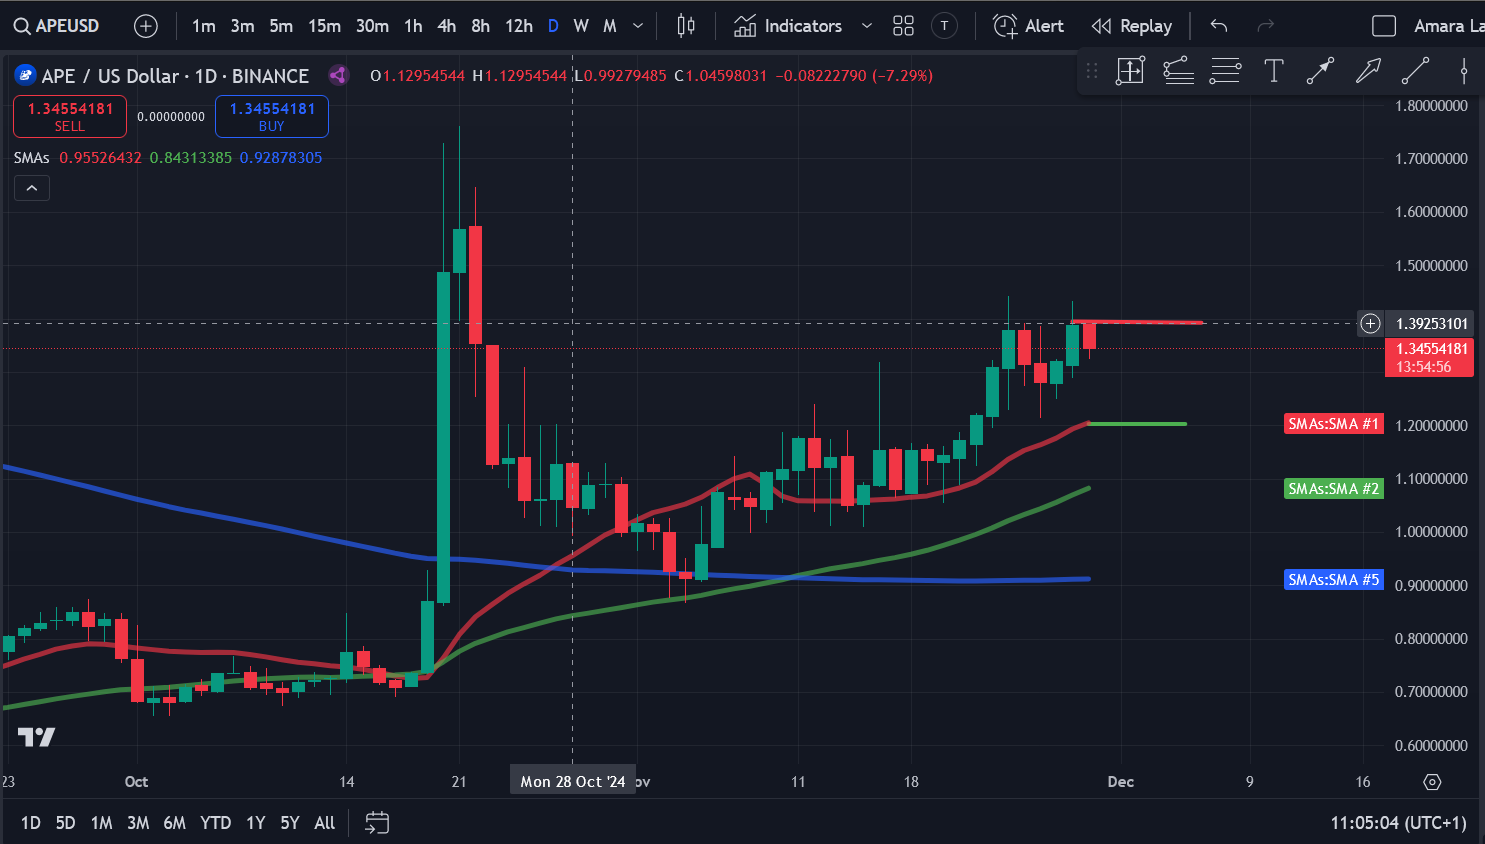Expand favorite indicators dropdown arrow
1485x844 pixels.
pos(867,26)
